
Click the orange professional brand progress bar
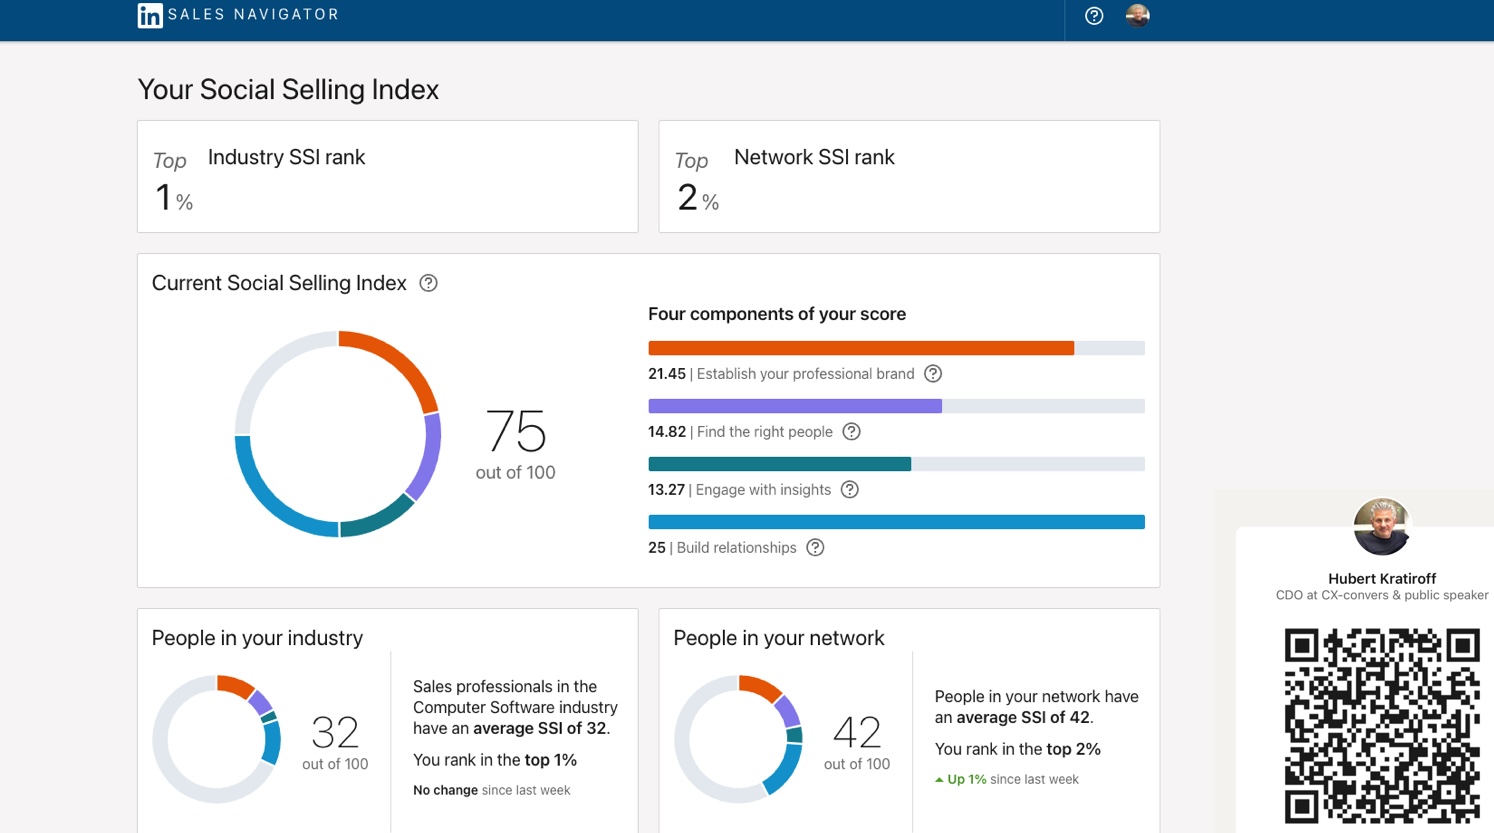[x=861, y=348]
